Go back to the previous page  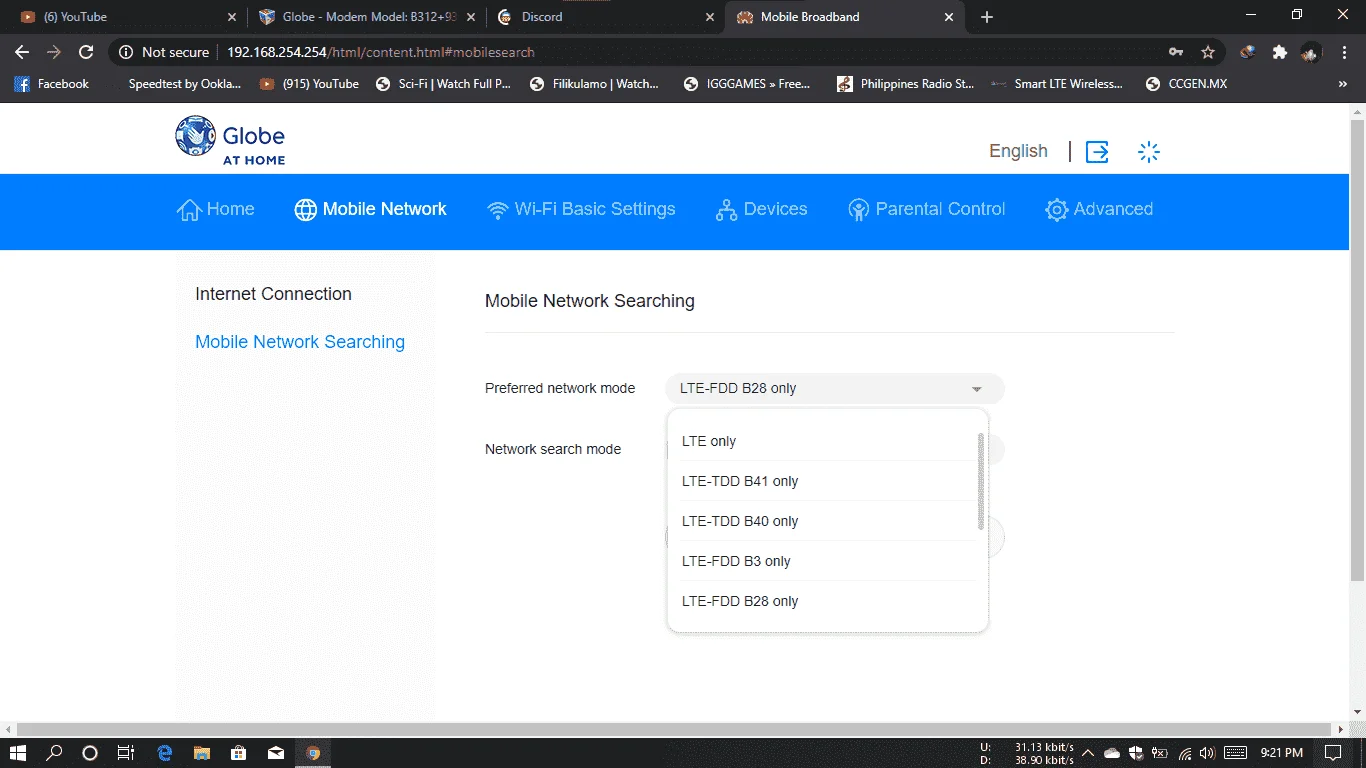click(22, 52)
